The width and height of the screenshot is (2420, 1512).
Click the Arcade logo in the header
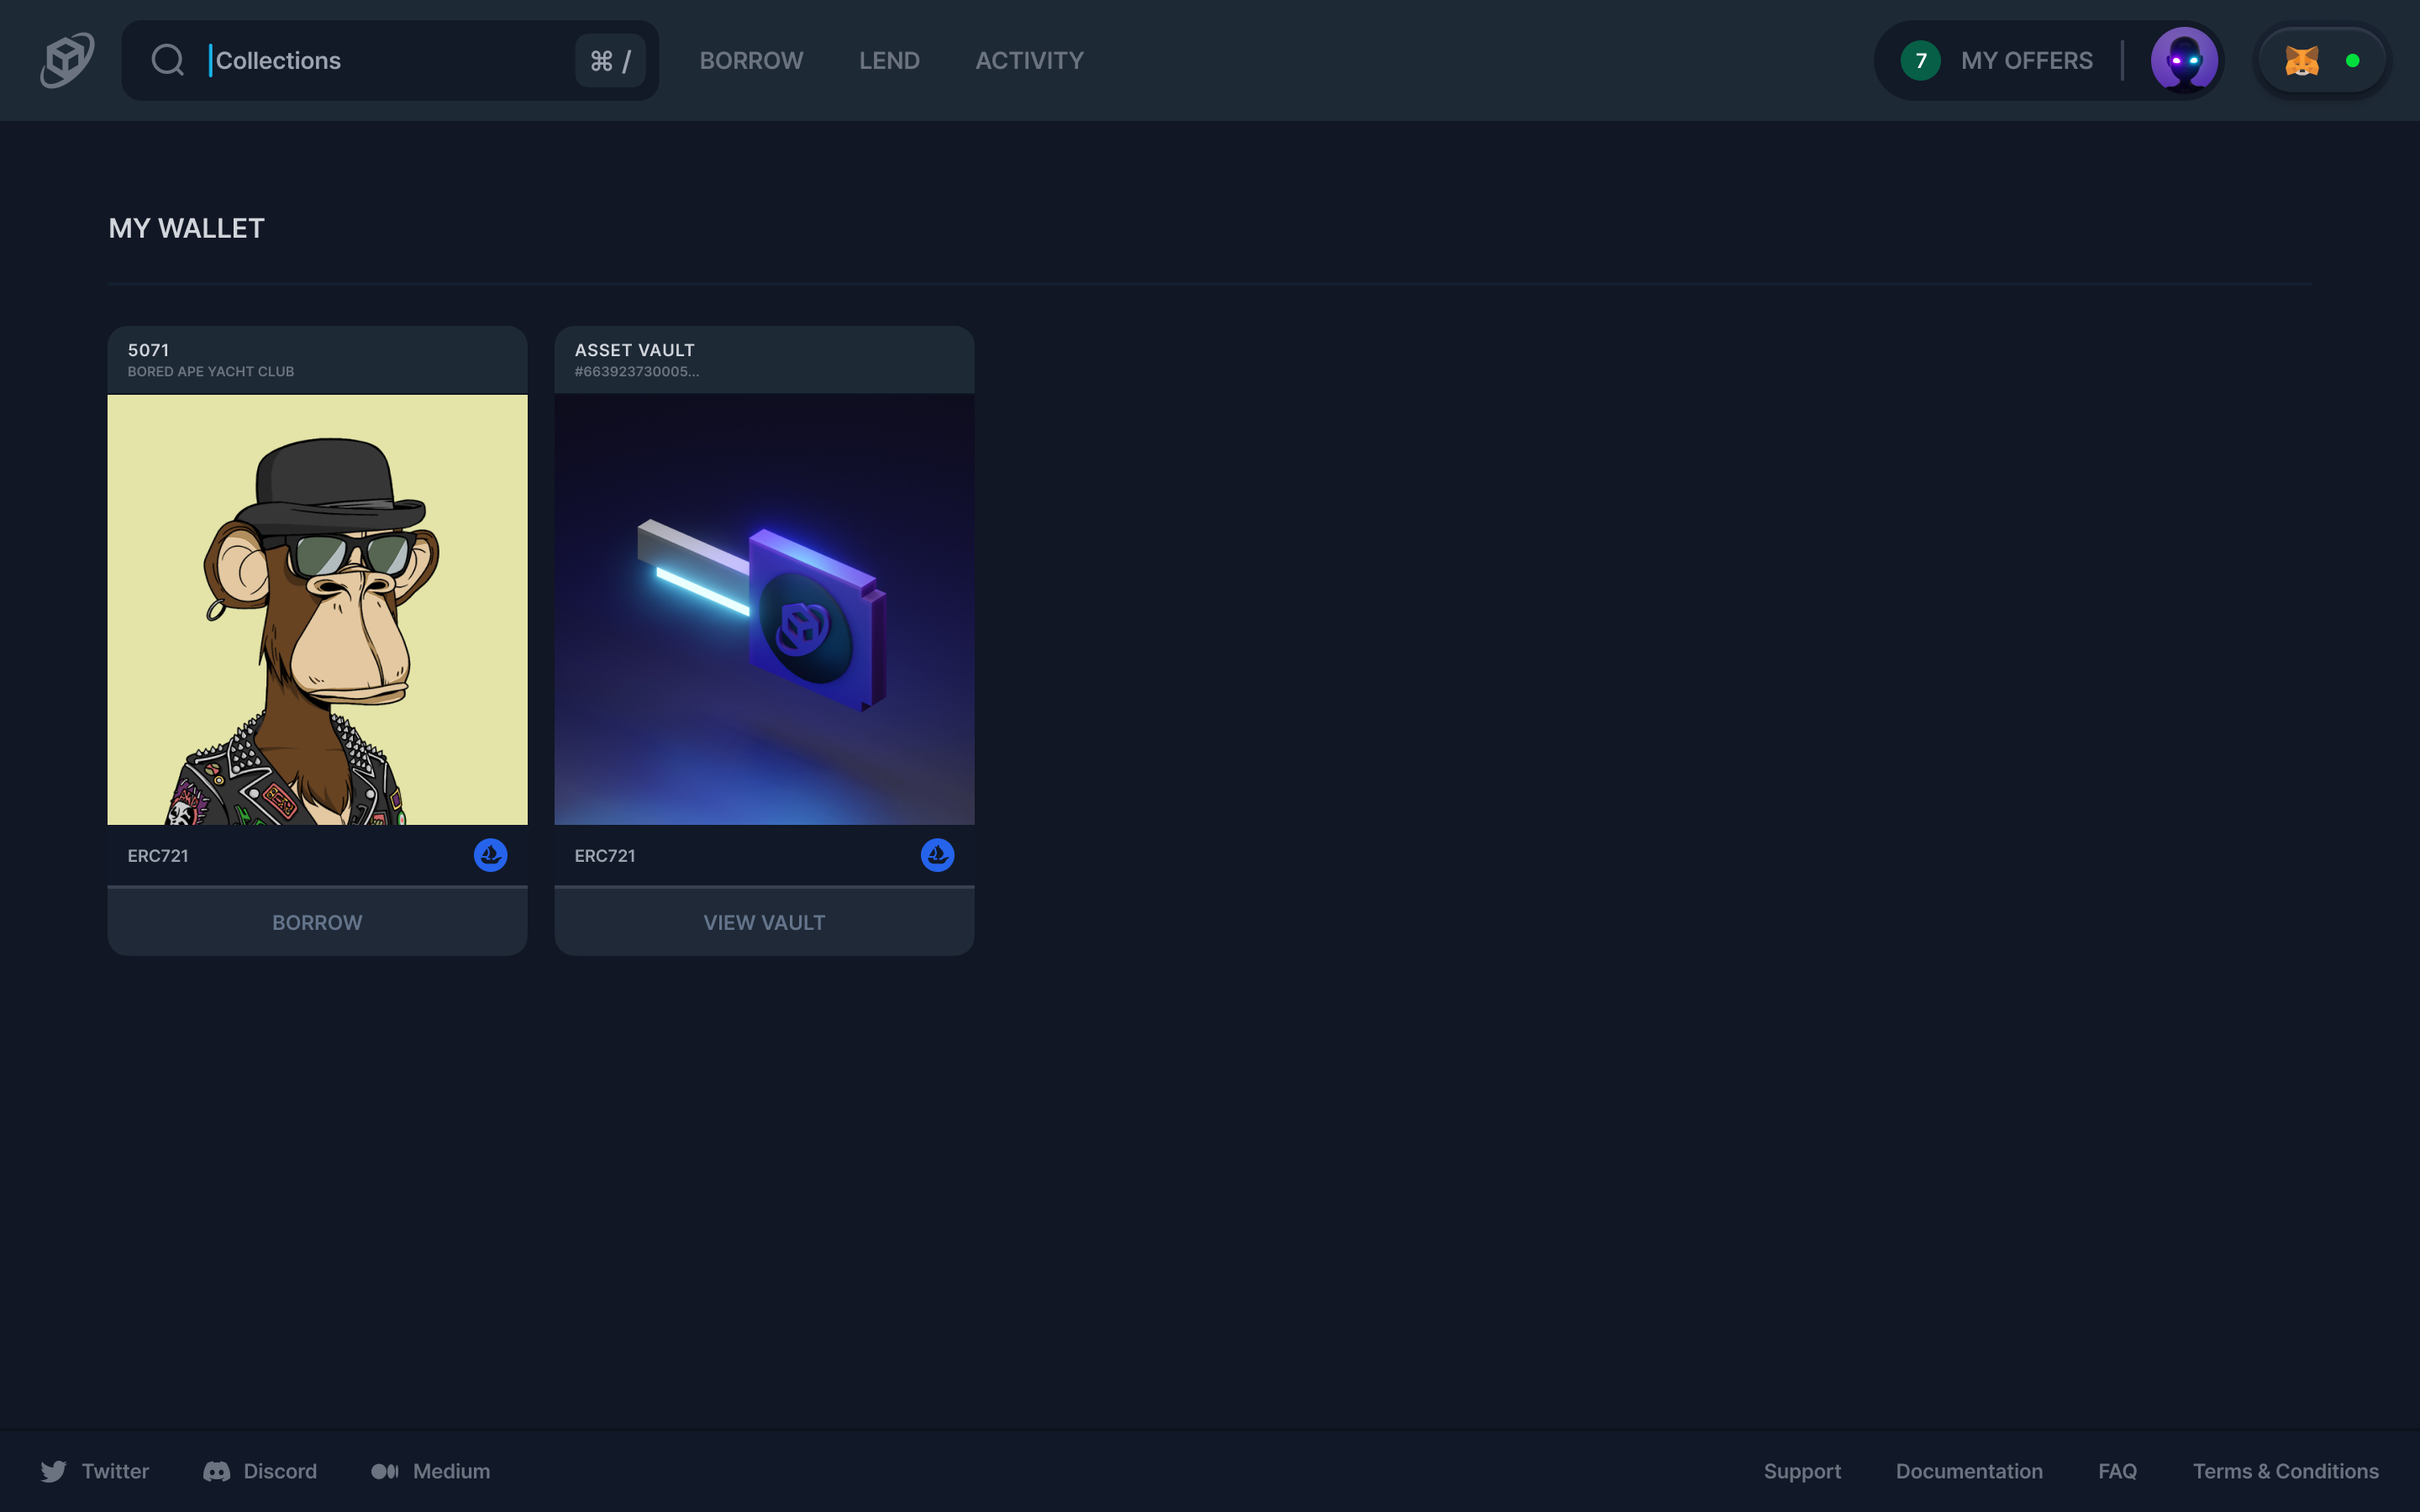67,60
